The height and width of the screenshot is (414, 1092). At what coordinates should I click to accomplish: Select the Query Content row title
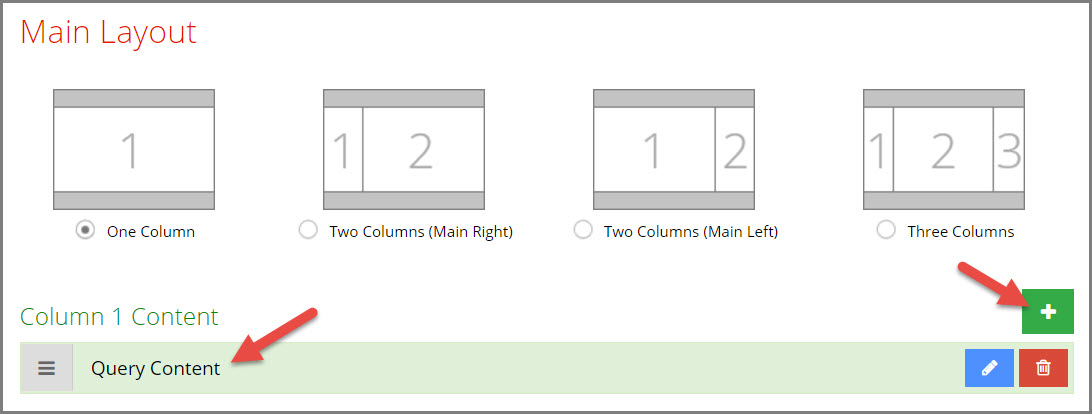pyautogui.click(x=155, y=369)
